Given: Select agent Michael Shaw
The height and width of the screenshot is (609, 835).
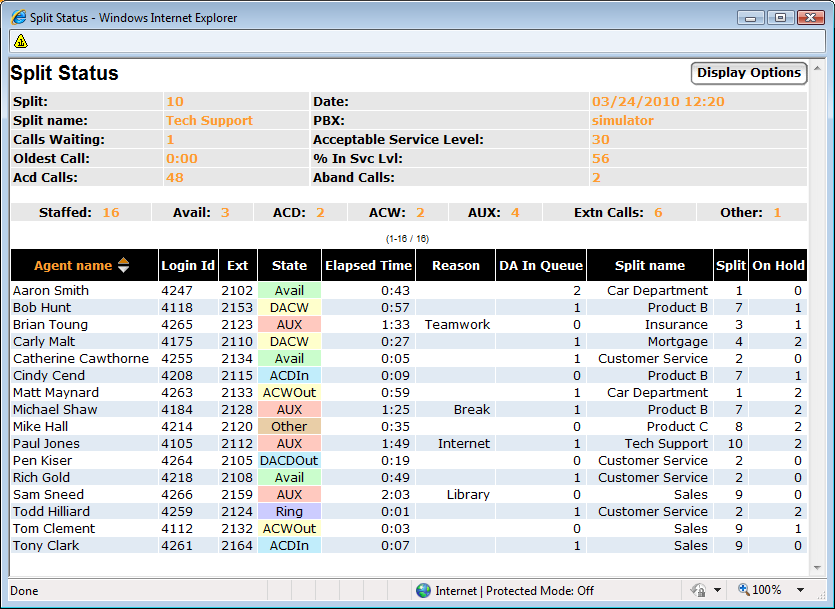Looking at the screenshot, I should pos(55,410).
